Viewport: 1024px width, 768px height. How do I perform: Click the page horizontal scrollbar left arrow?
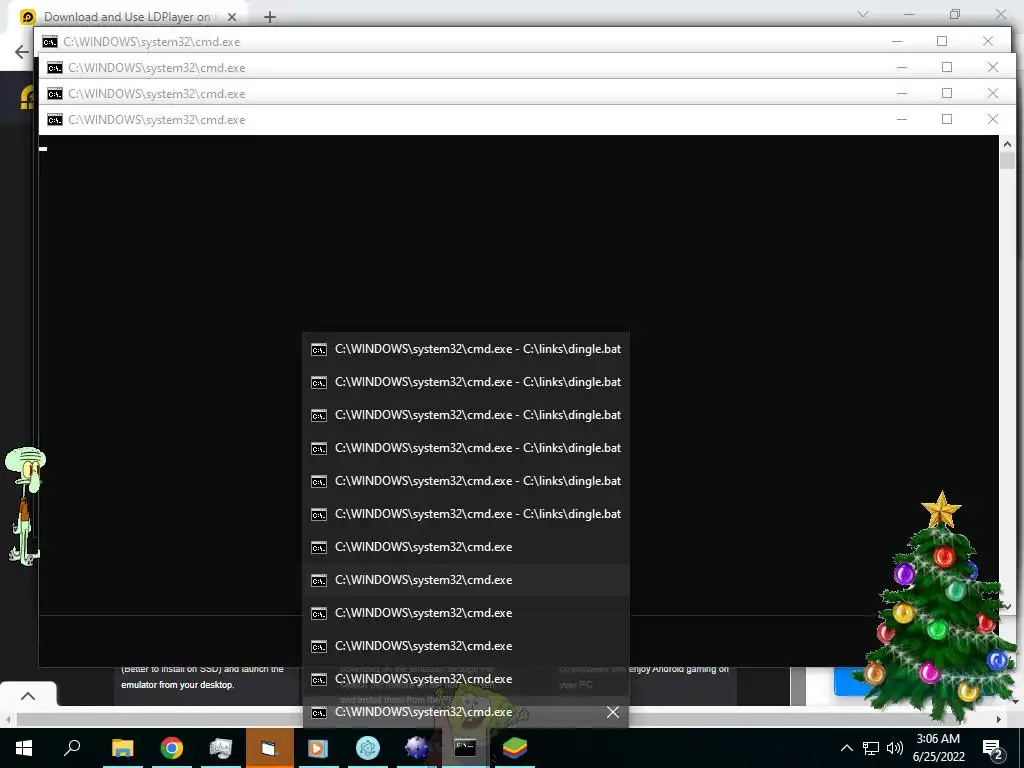point(7,720)
